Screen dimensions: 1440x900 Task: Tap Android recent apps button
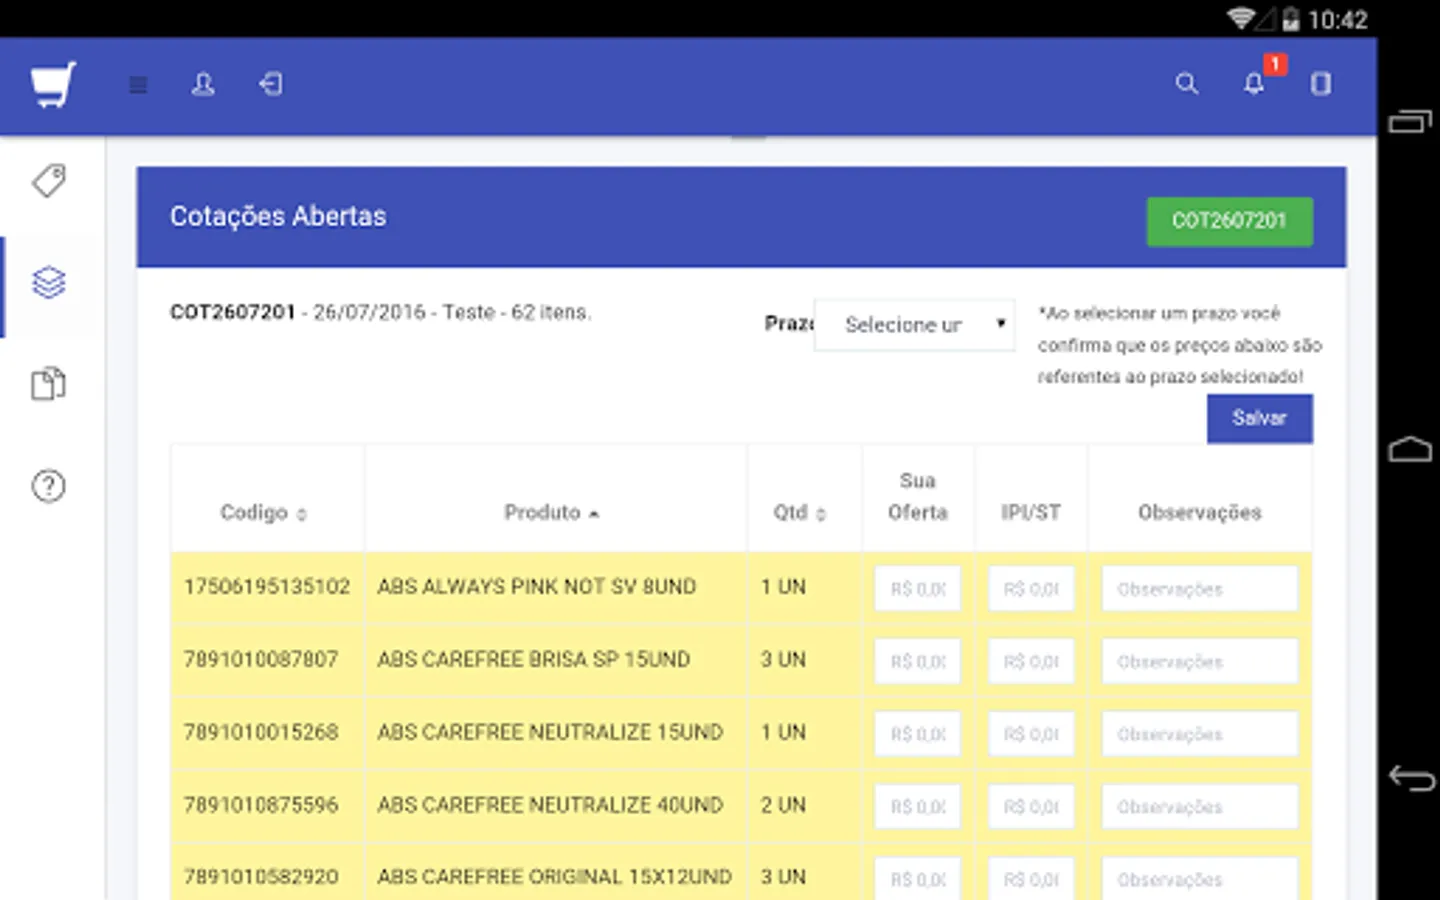click(x=1410, y=121)
